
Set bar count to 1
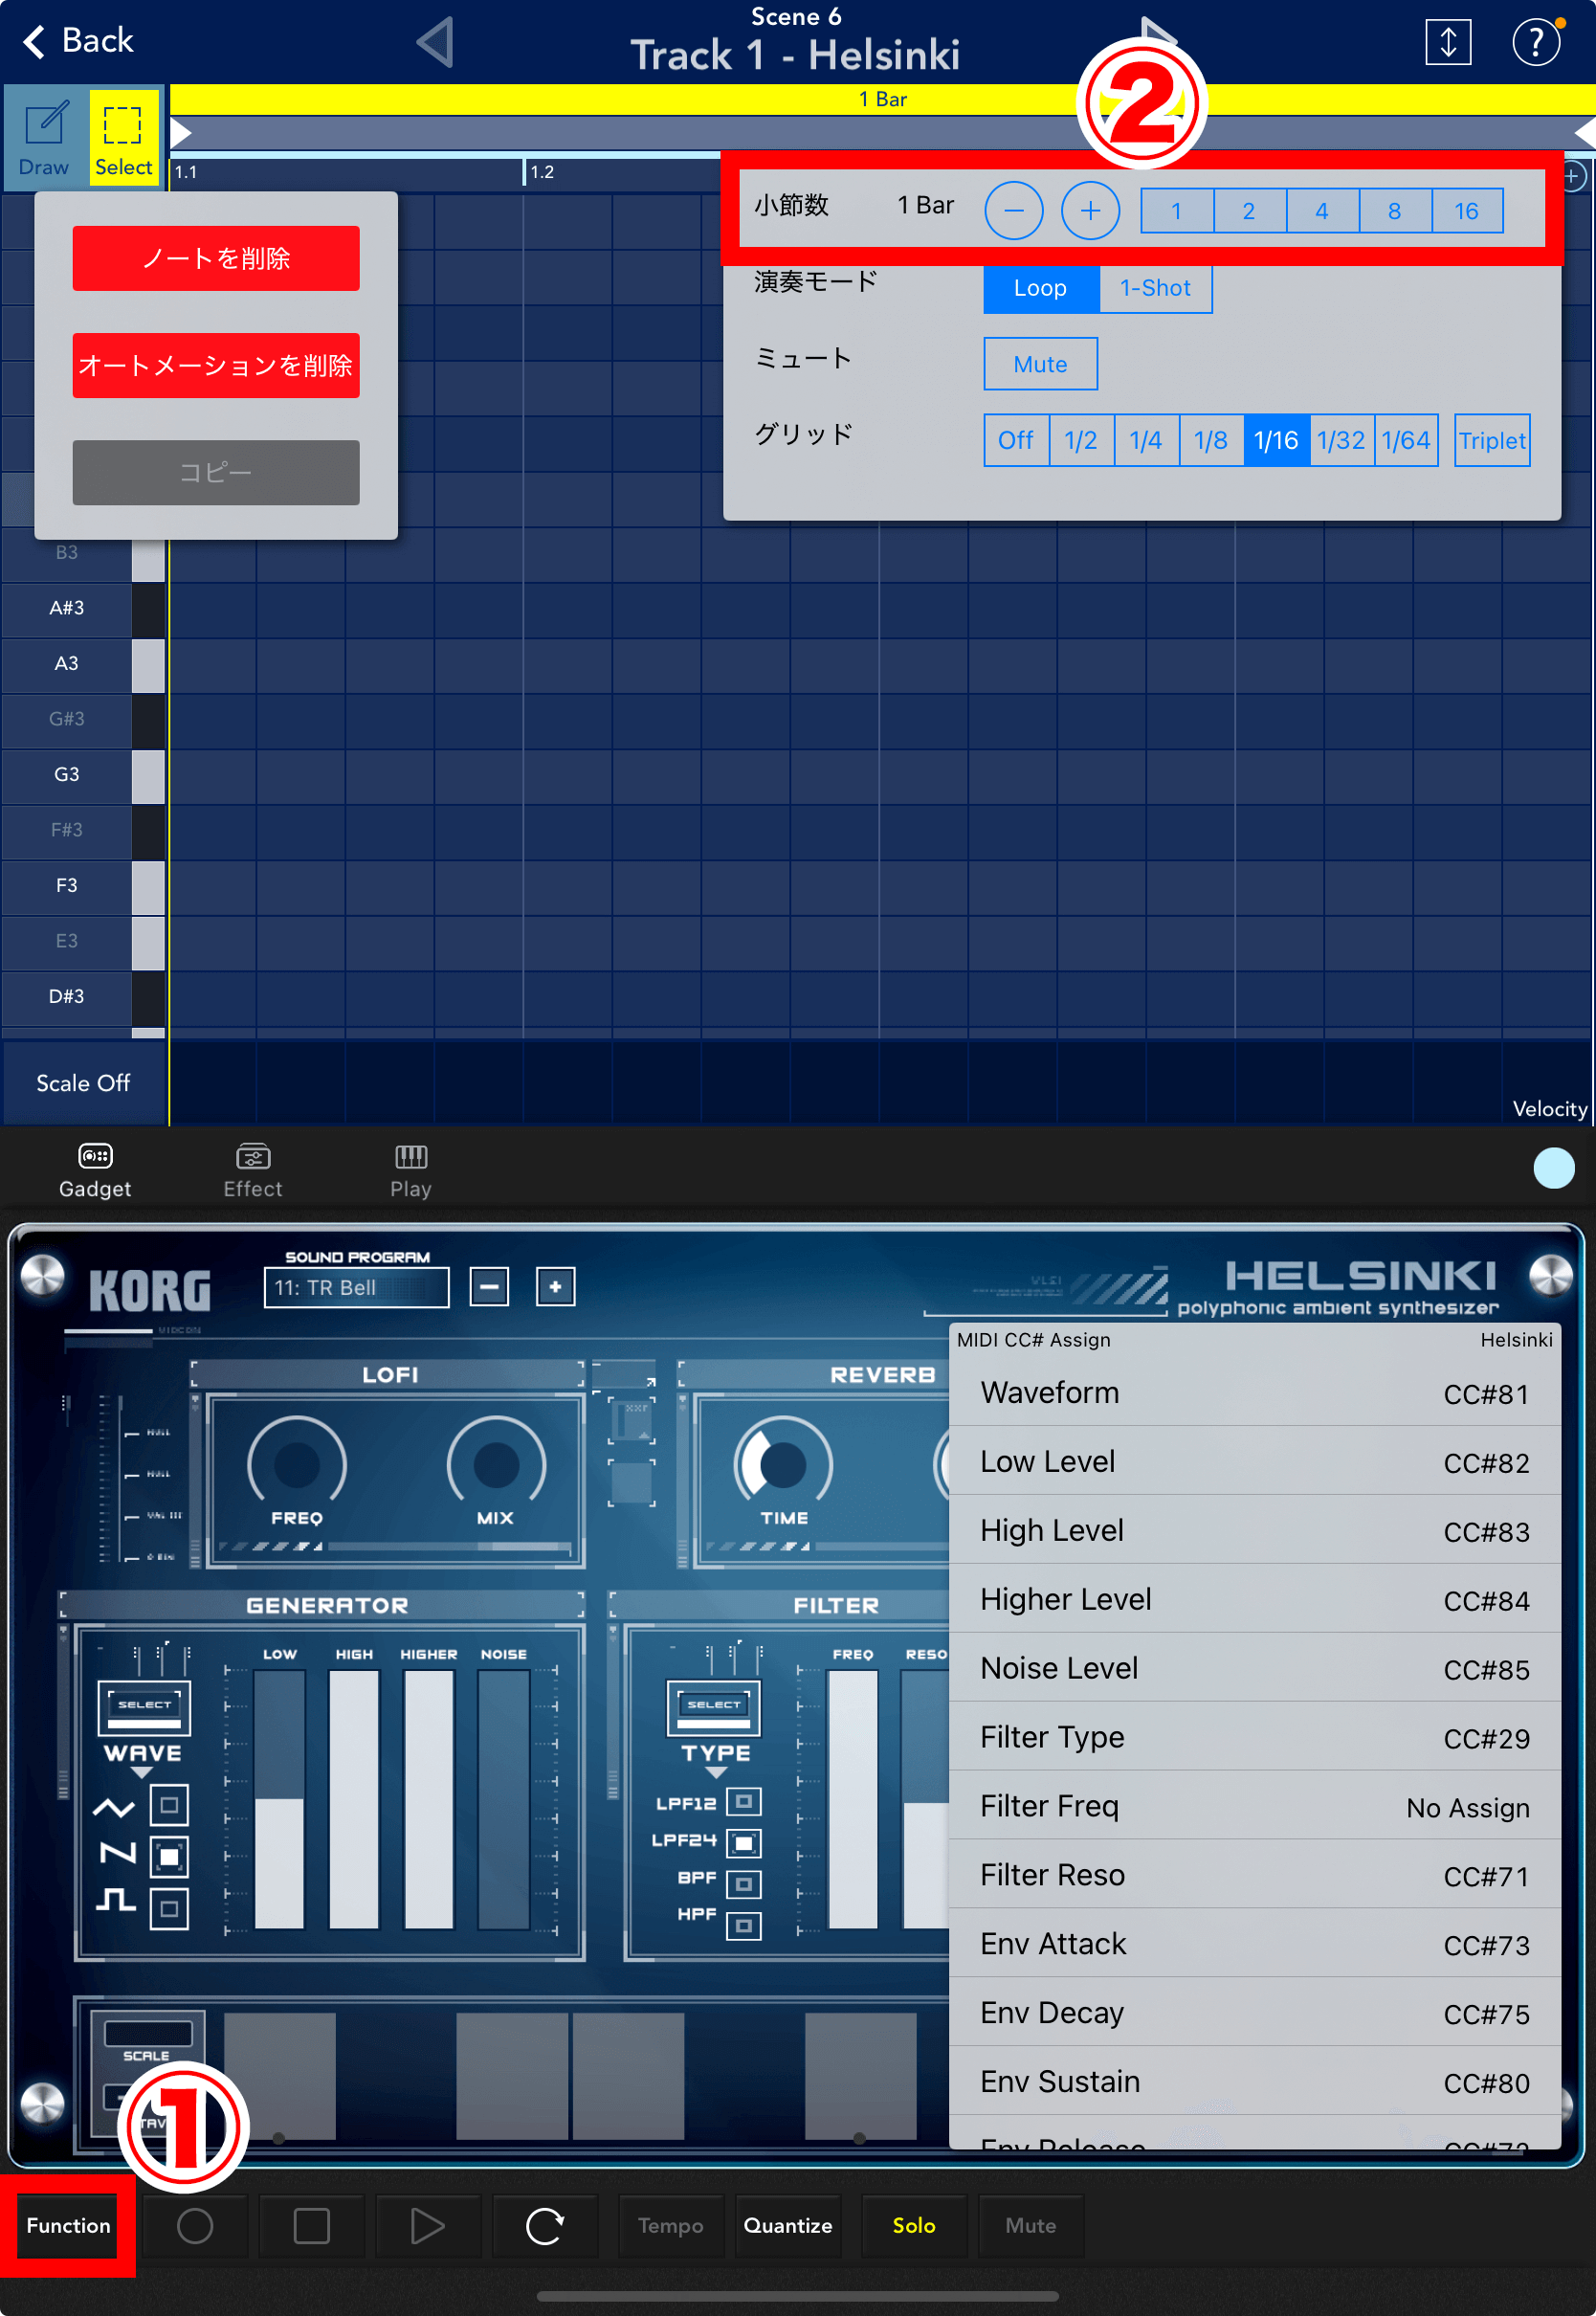(x=1177, y=211)
